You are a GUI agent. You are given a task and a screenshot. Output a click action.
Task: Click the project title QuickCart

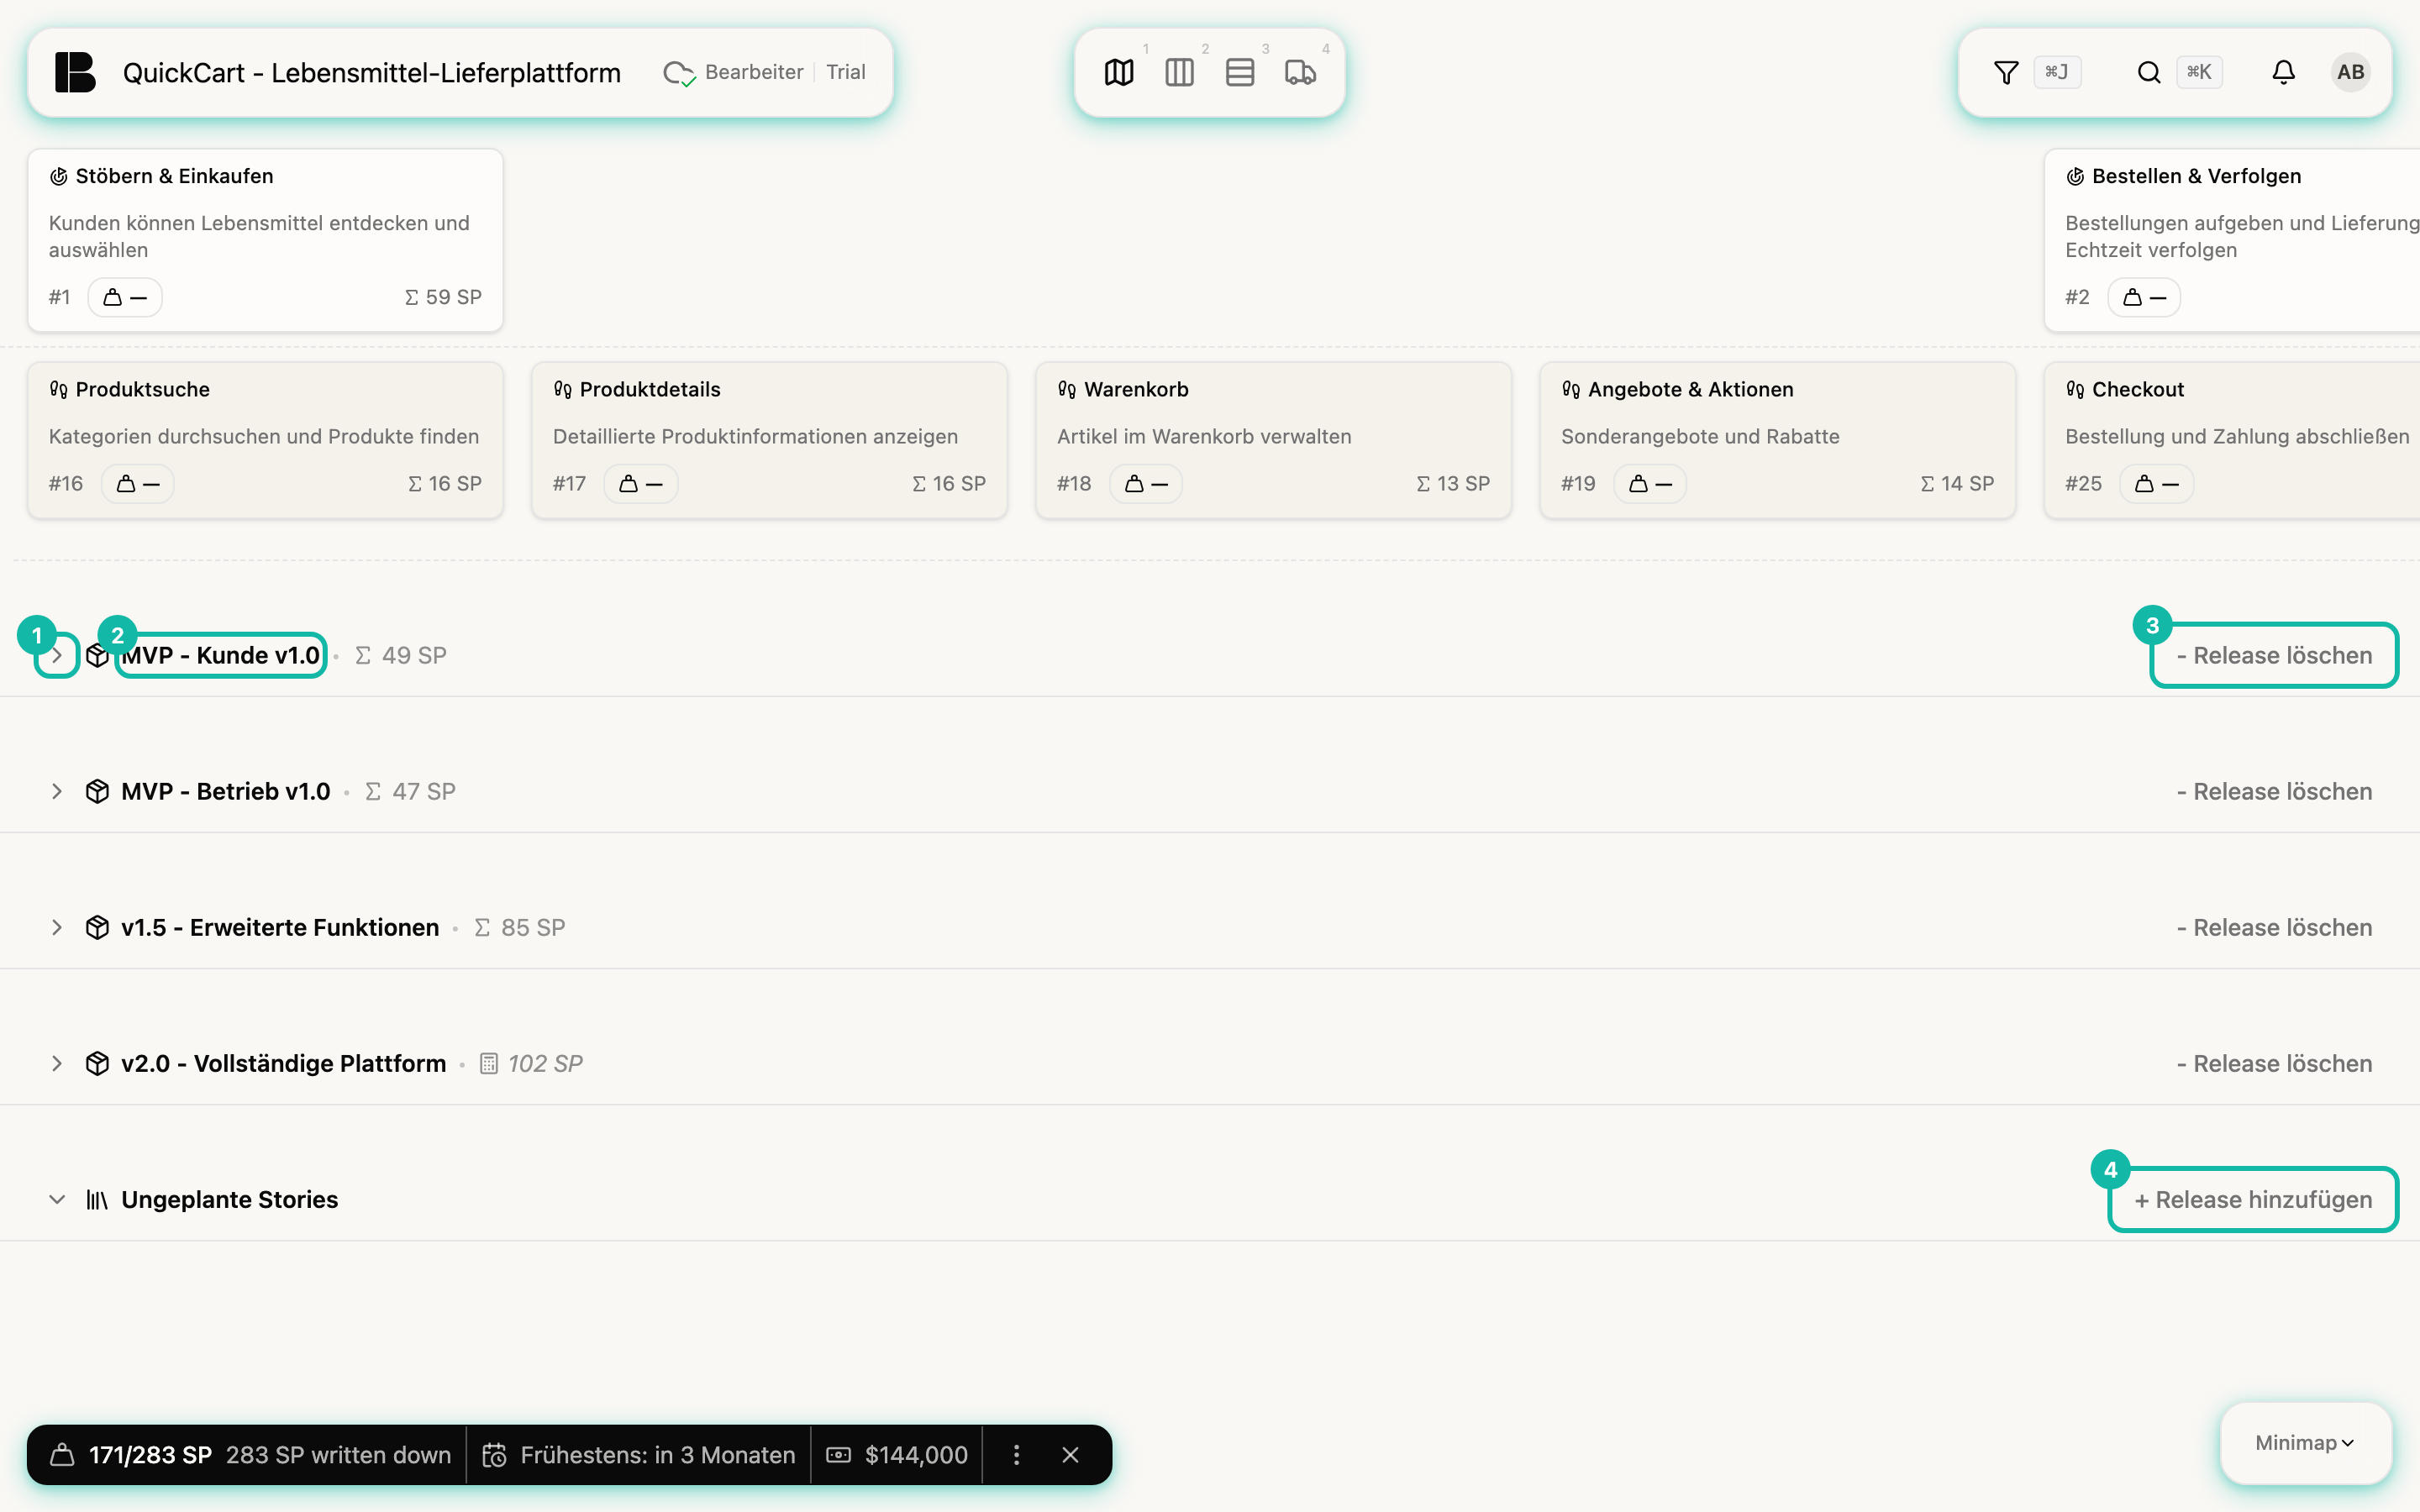371,72
